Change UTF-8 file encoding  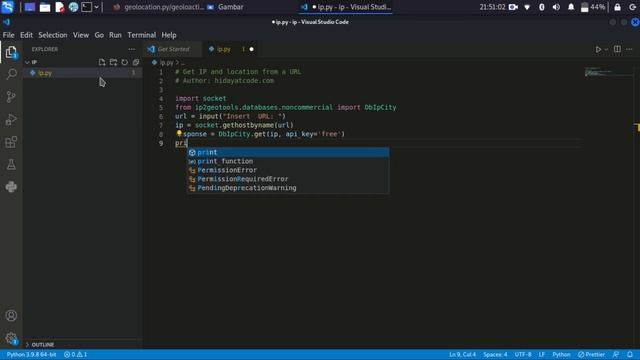pos(523,354)
